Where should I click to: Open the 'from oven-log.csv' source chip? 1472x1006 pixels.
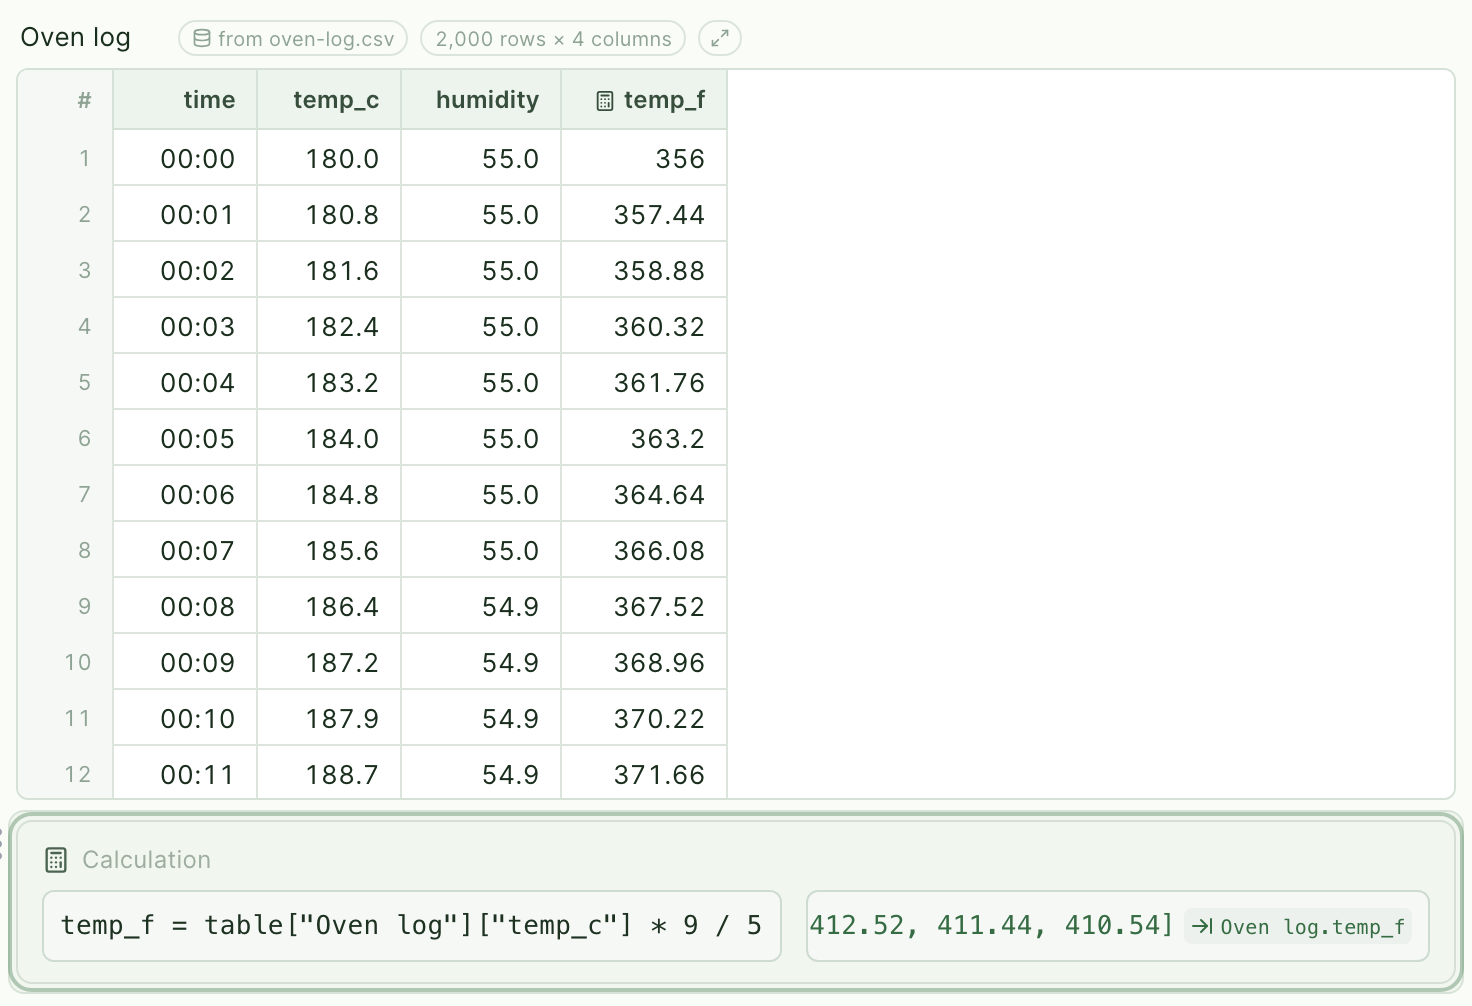pyautogui.click(x=293, y=38)
